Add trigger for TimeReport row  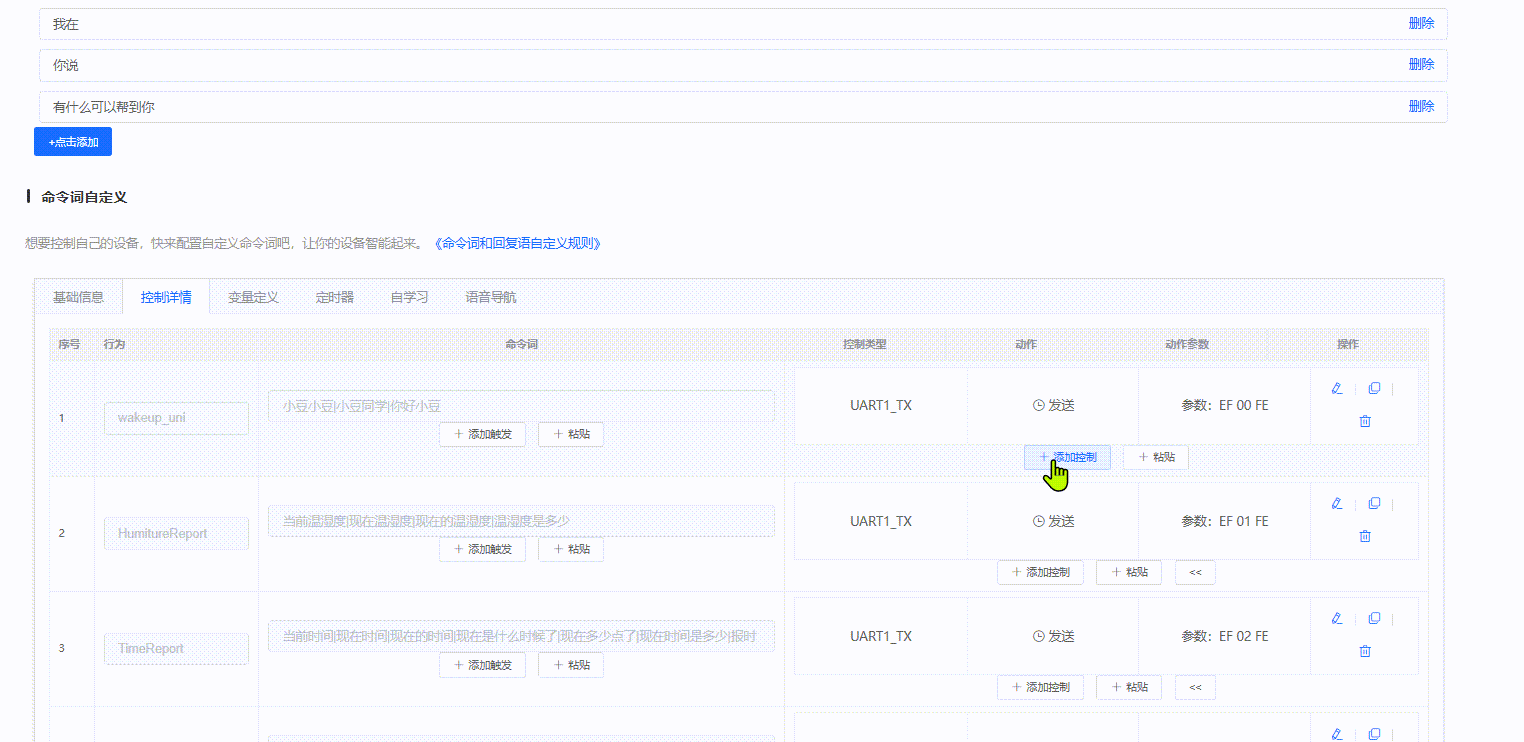pyautogui.click(x=482, y=665)
